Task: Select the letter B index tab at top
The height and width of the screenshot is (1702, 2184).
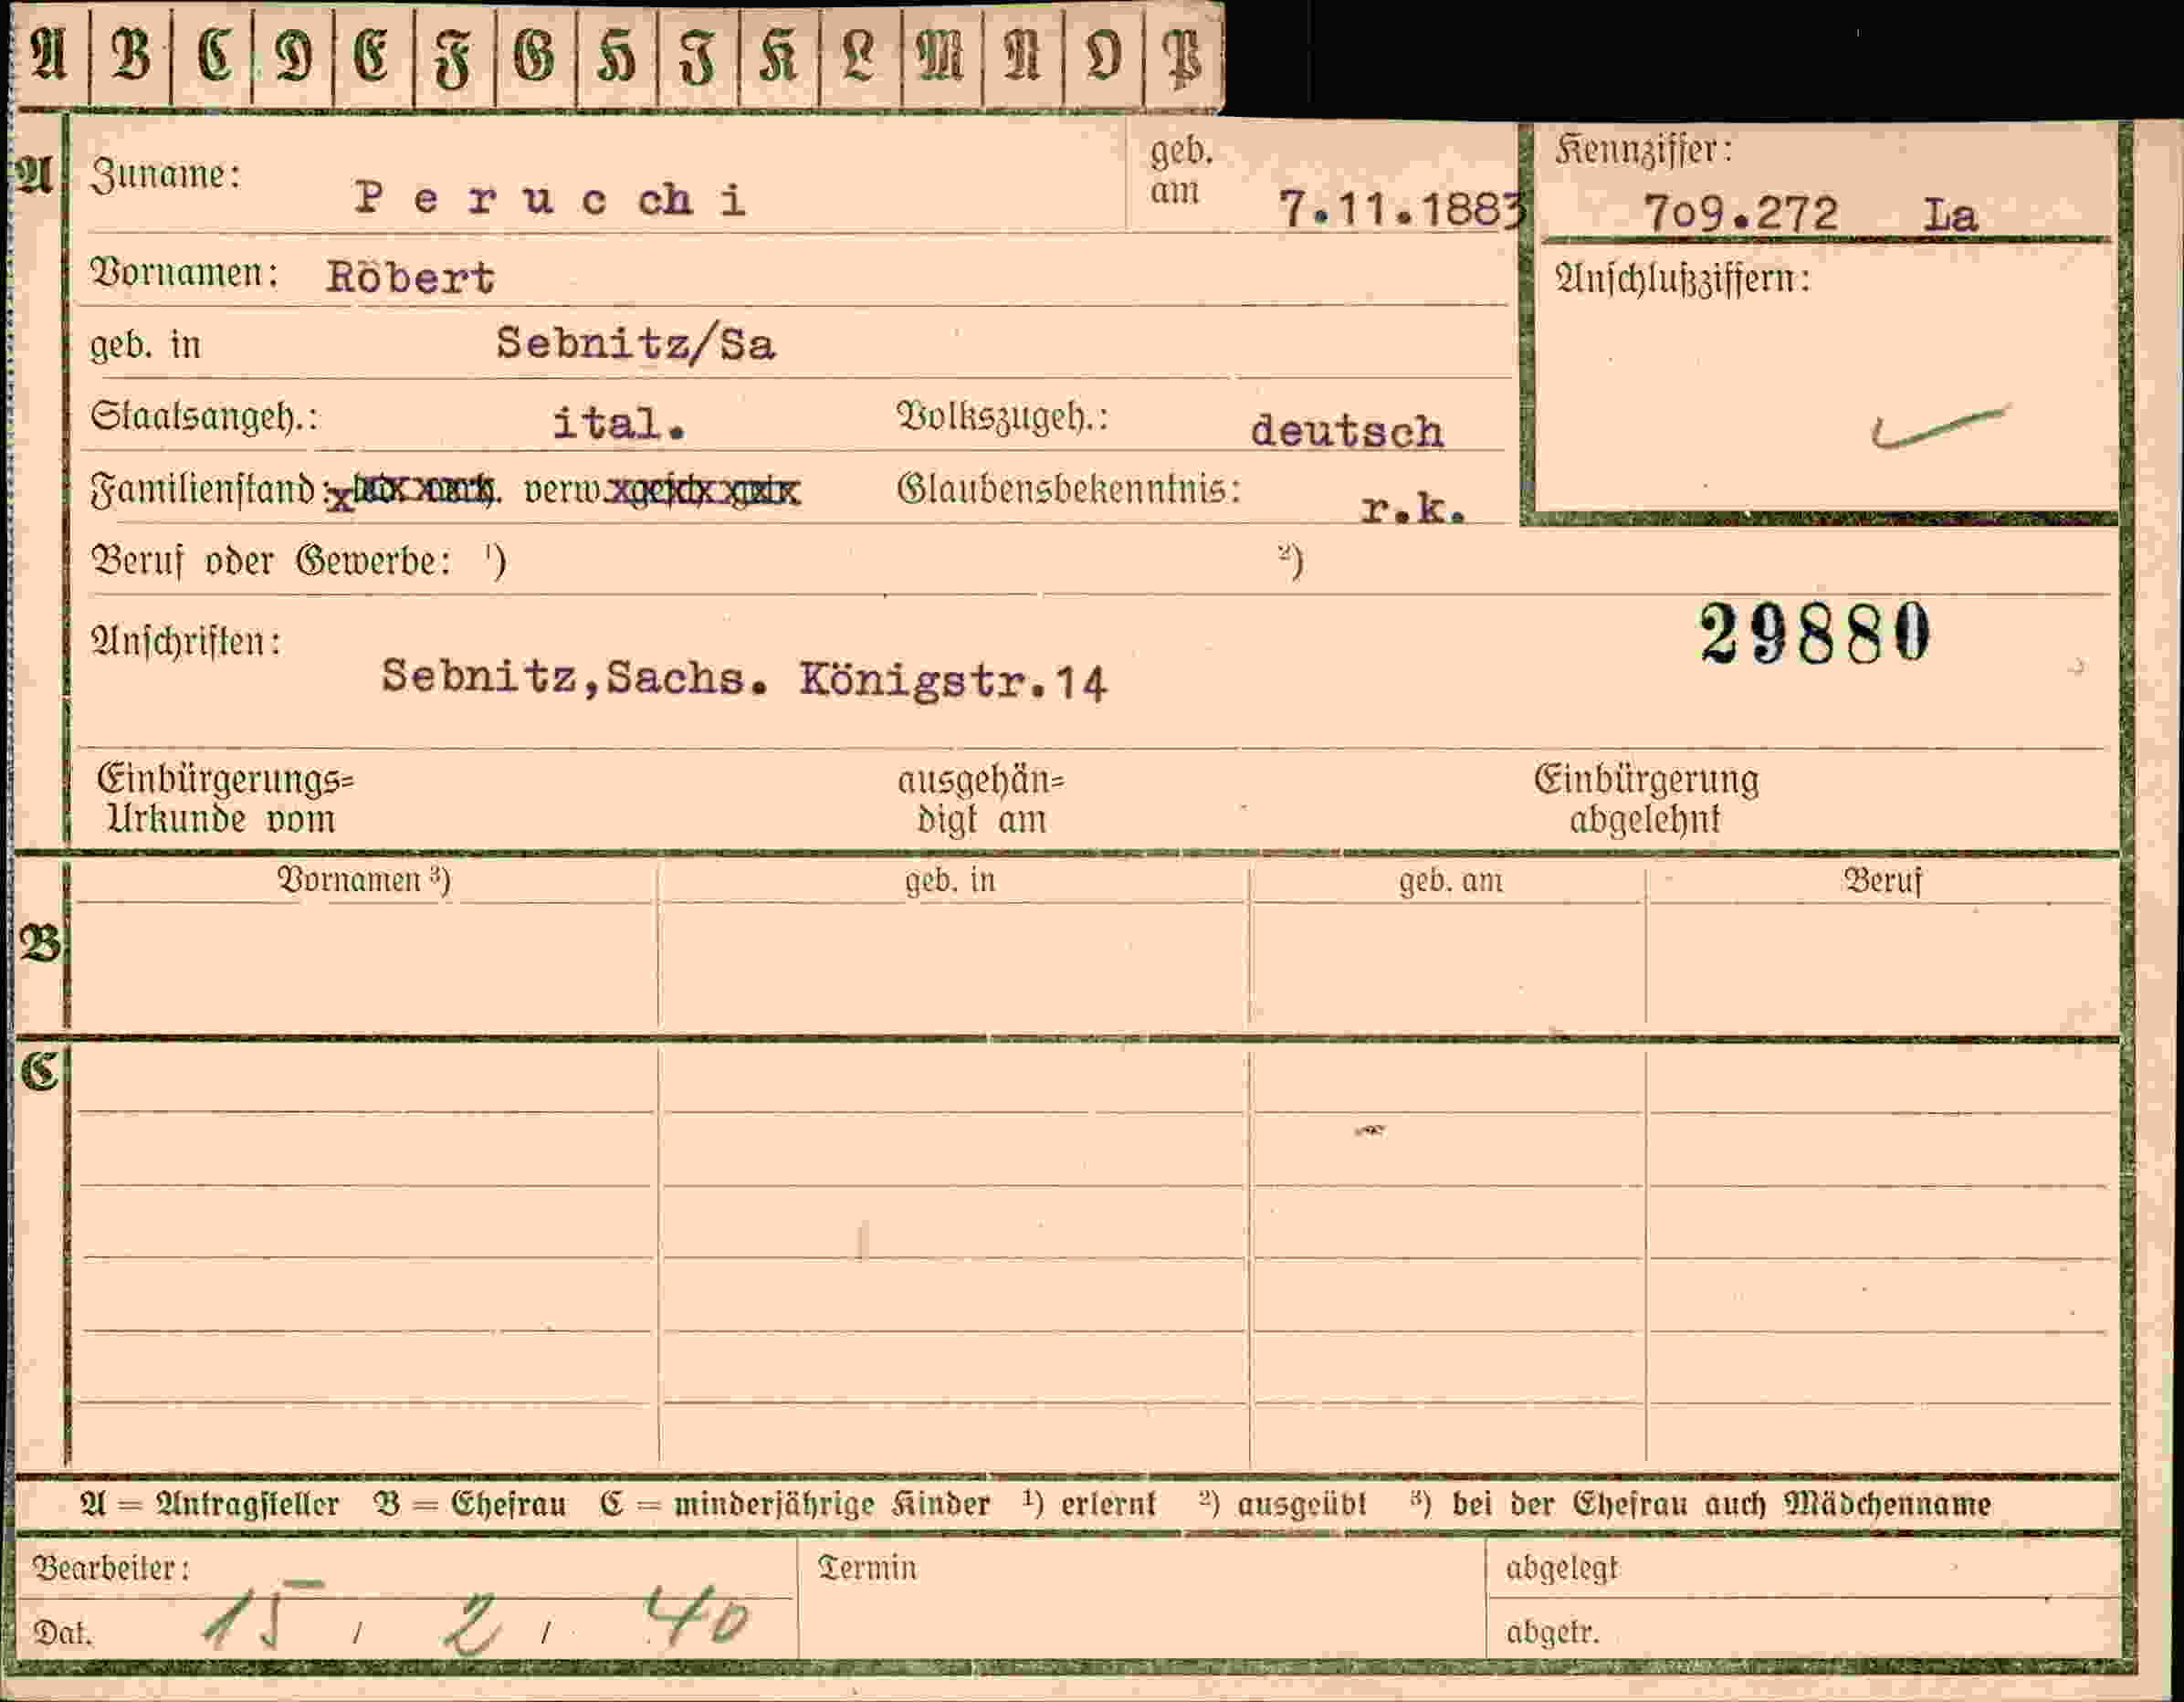Action: click(130, 56)
